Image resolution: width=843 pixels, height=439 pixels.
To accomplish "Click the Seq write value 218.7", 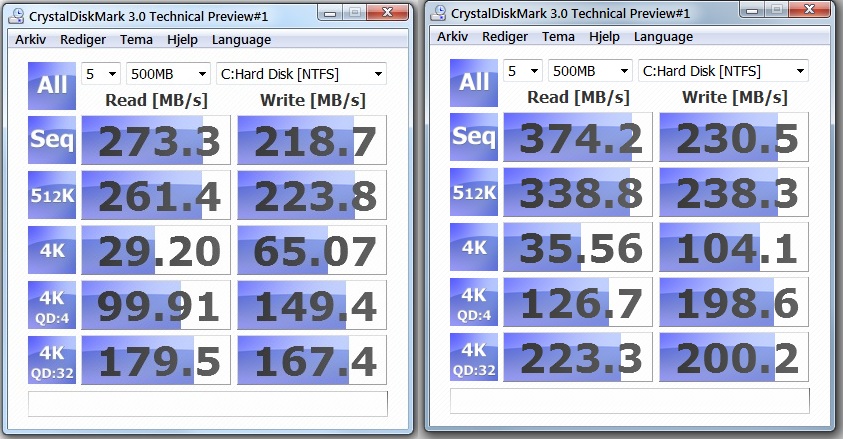I will pyautogui.click(x=312, y=140).
